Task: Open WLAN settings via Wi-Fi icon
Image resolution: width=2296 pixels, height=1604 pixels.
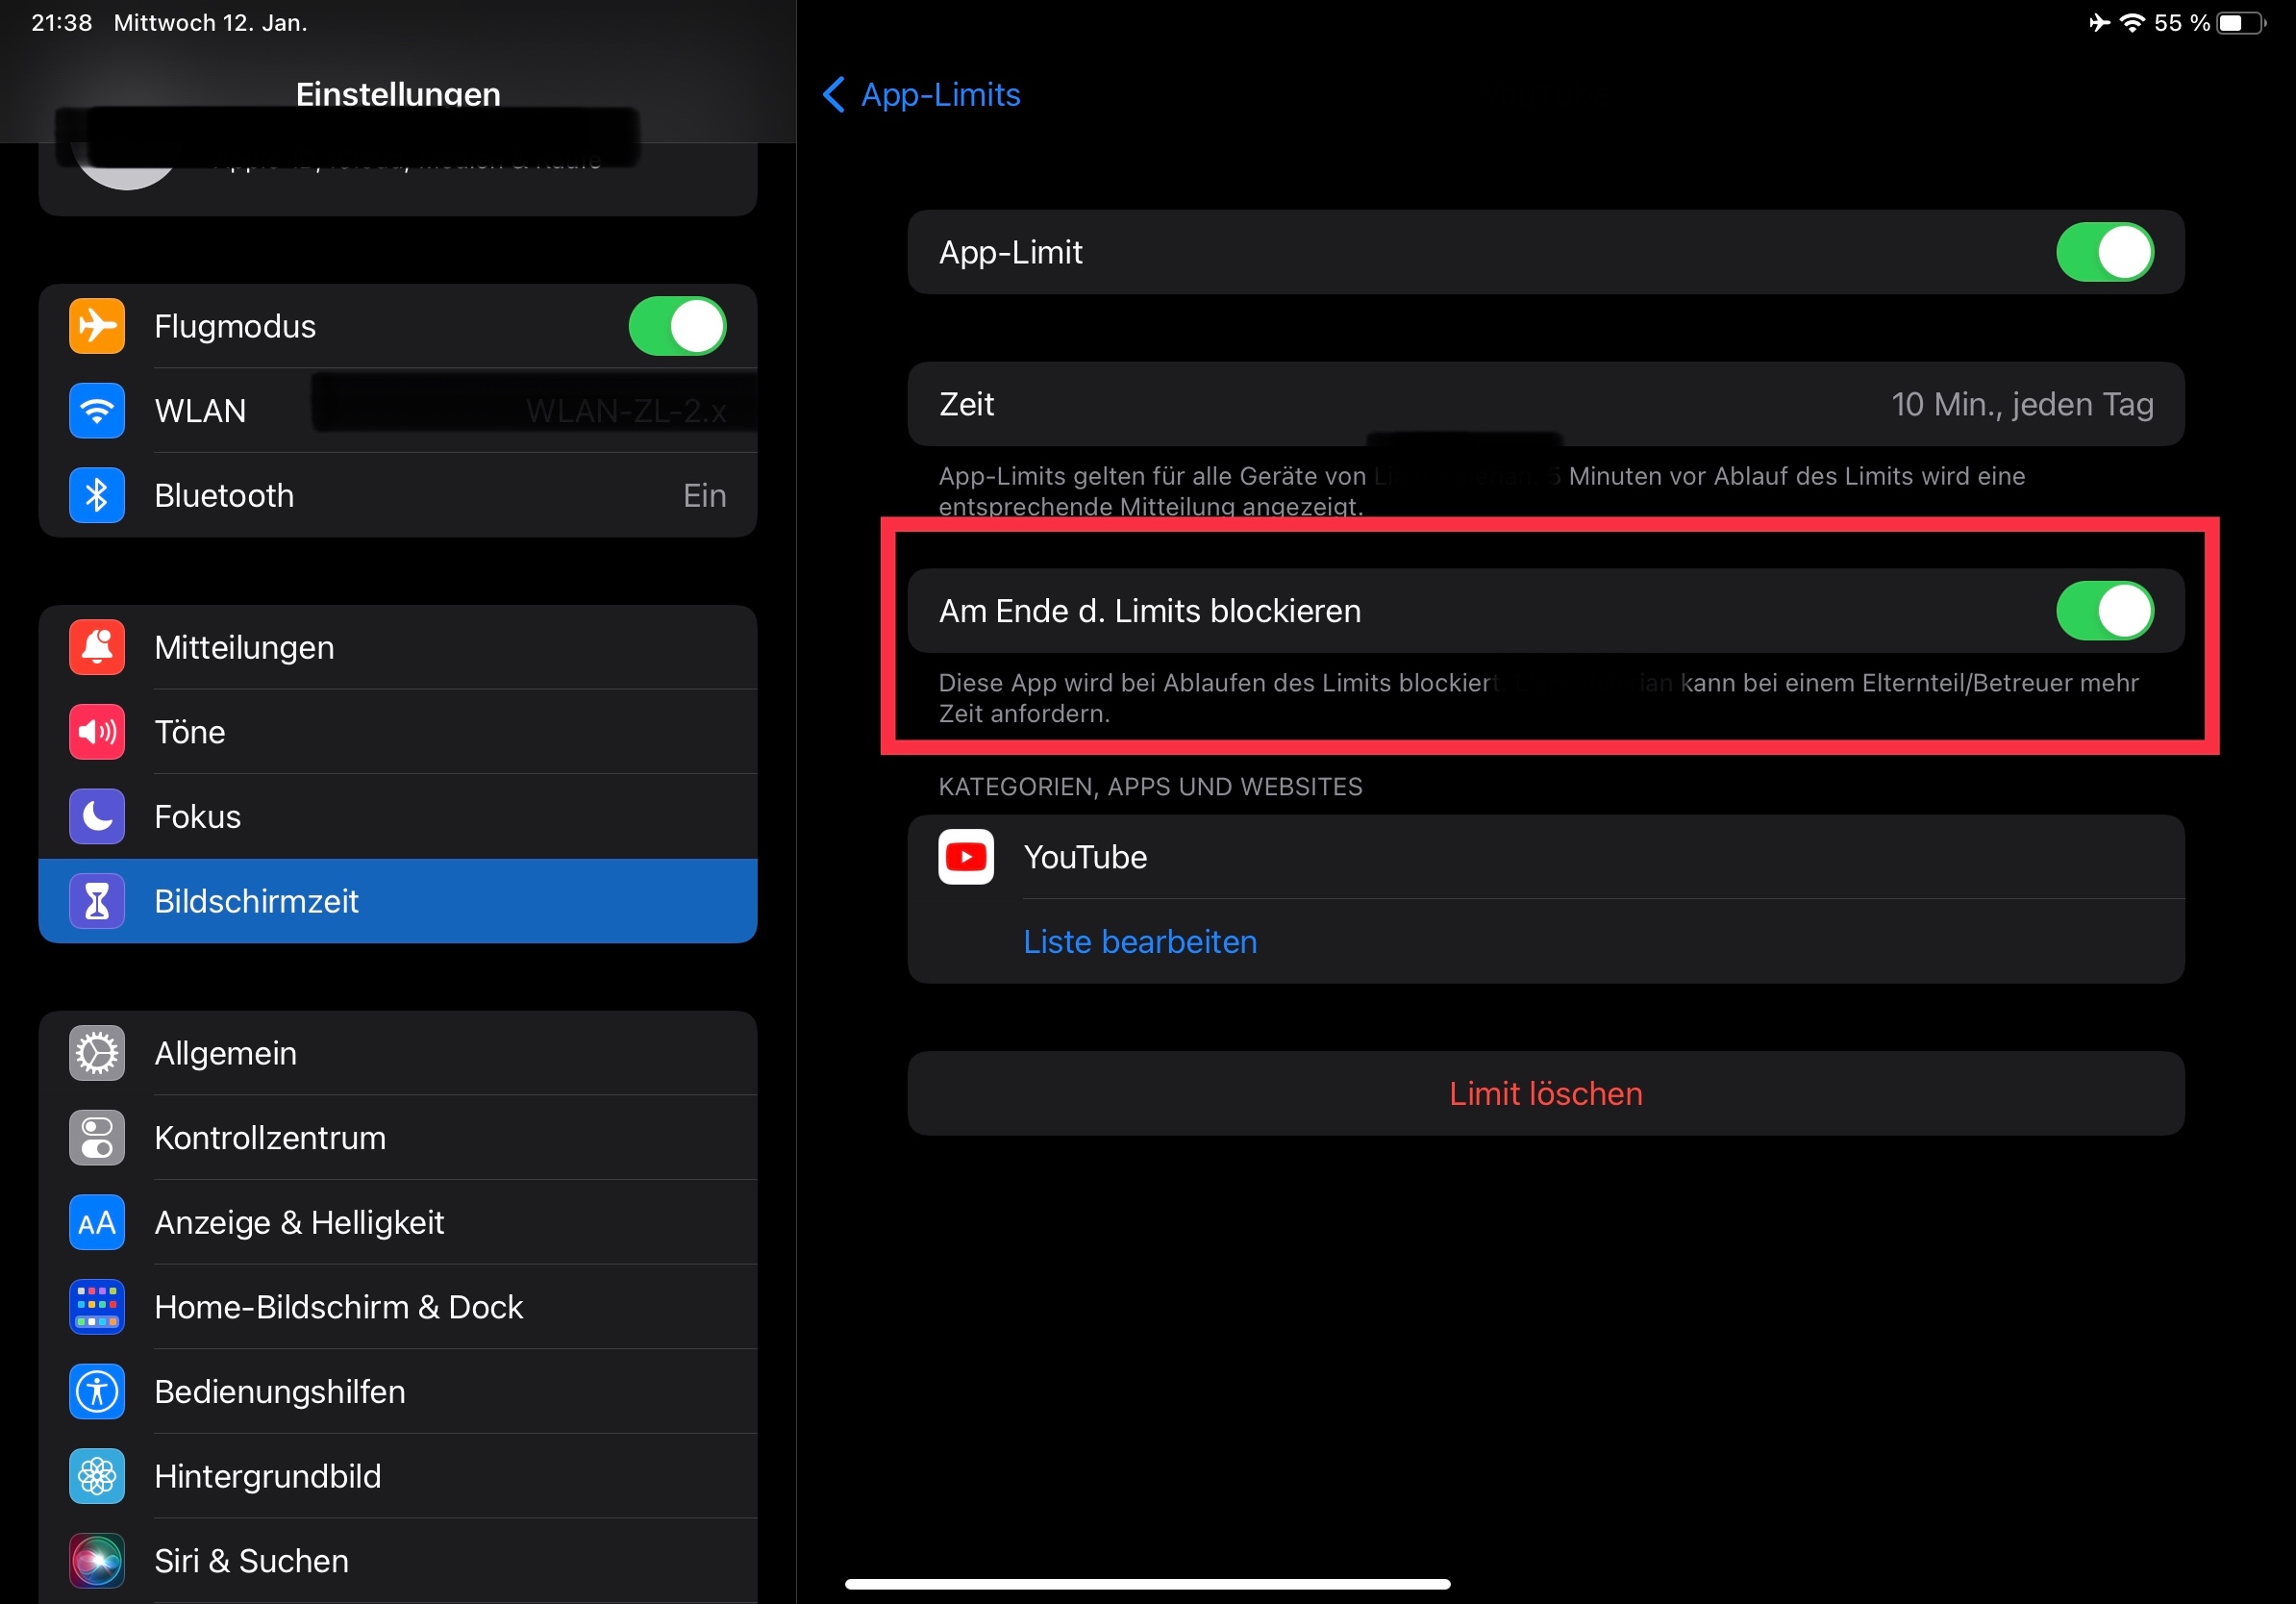Action: pyautogui.click(x=97, y=411)
